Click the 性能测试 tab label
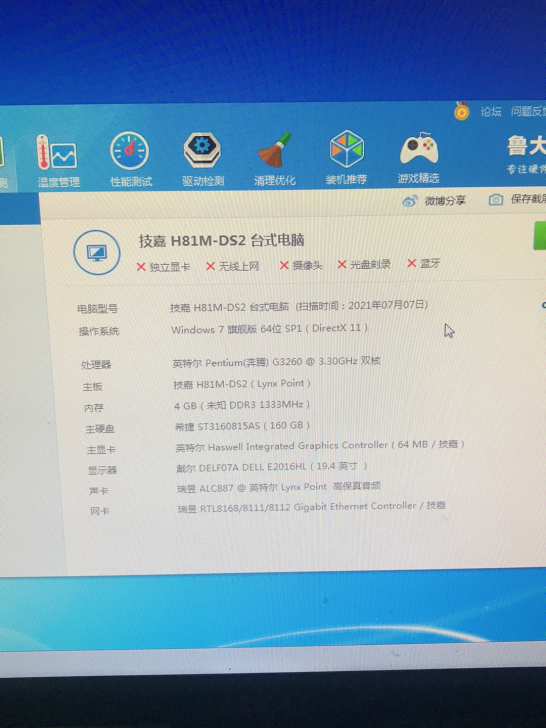The height and width of the screenshot is (728, 546). coord(131,181)
